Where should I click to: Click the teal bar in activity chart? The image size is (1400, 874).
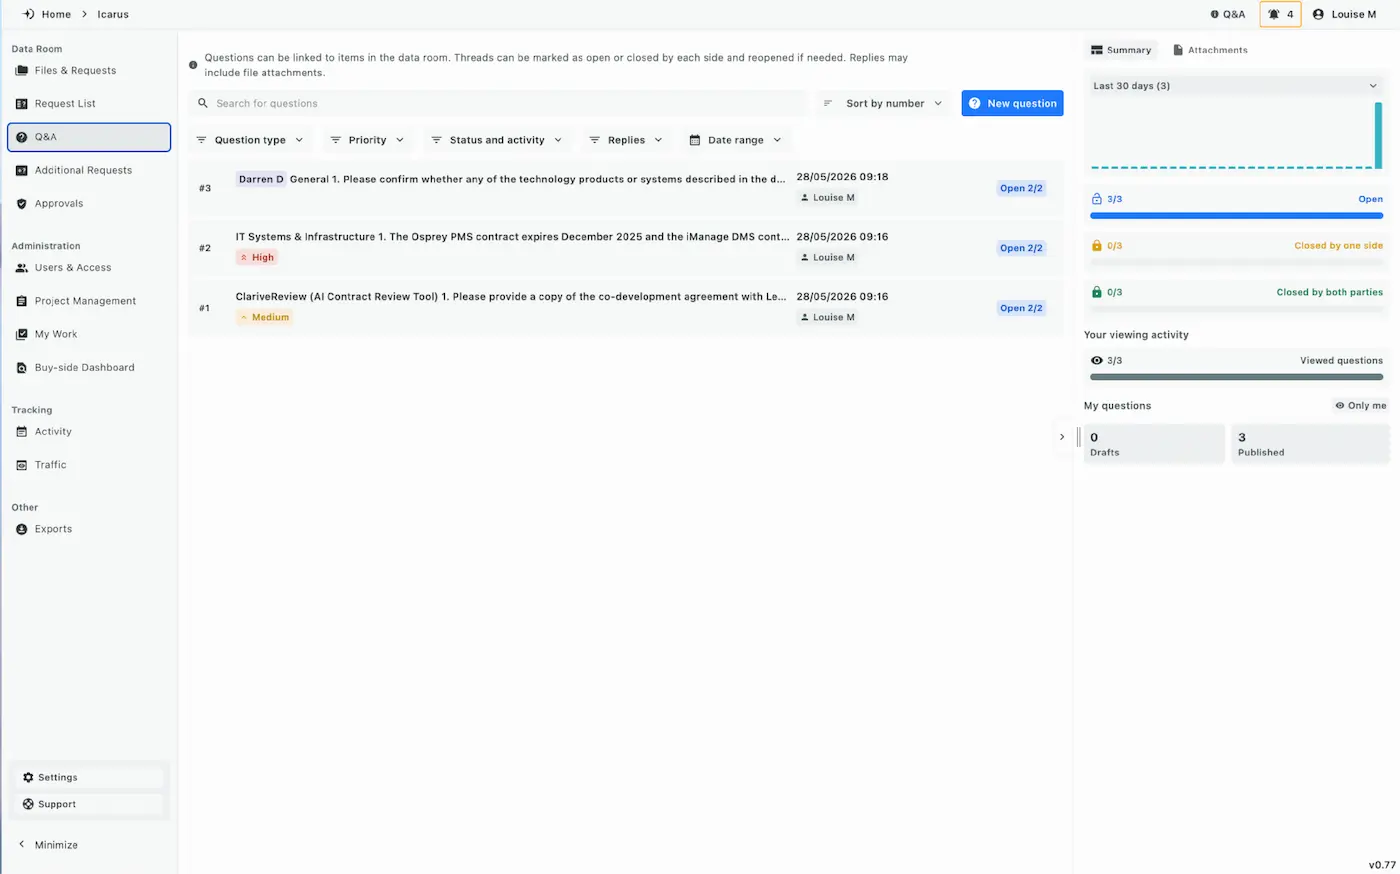point(1378,135)
